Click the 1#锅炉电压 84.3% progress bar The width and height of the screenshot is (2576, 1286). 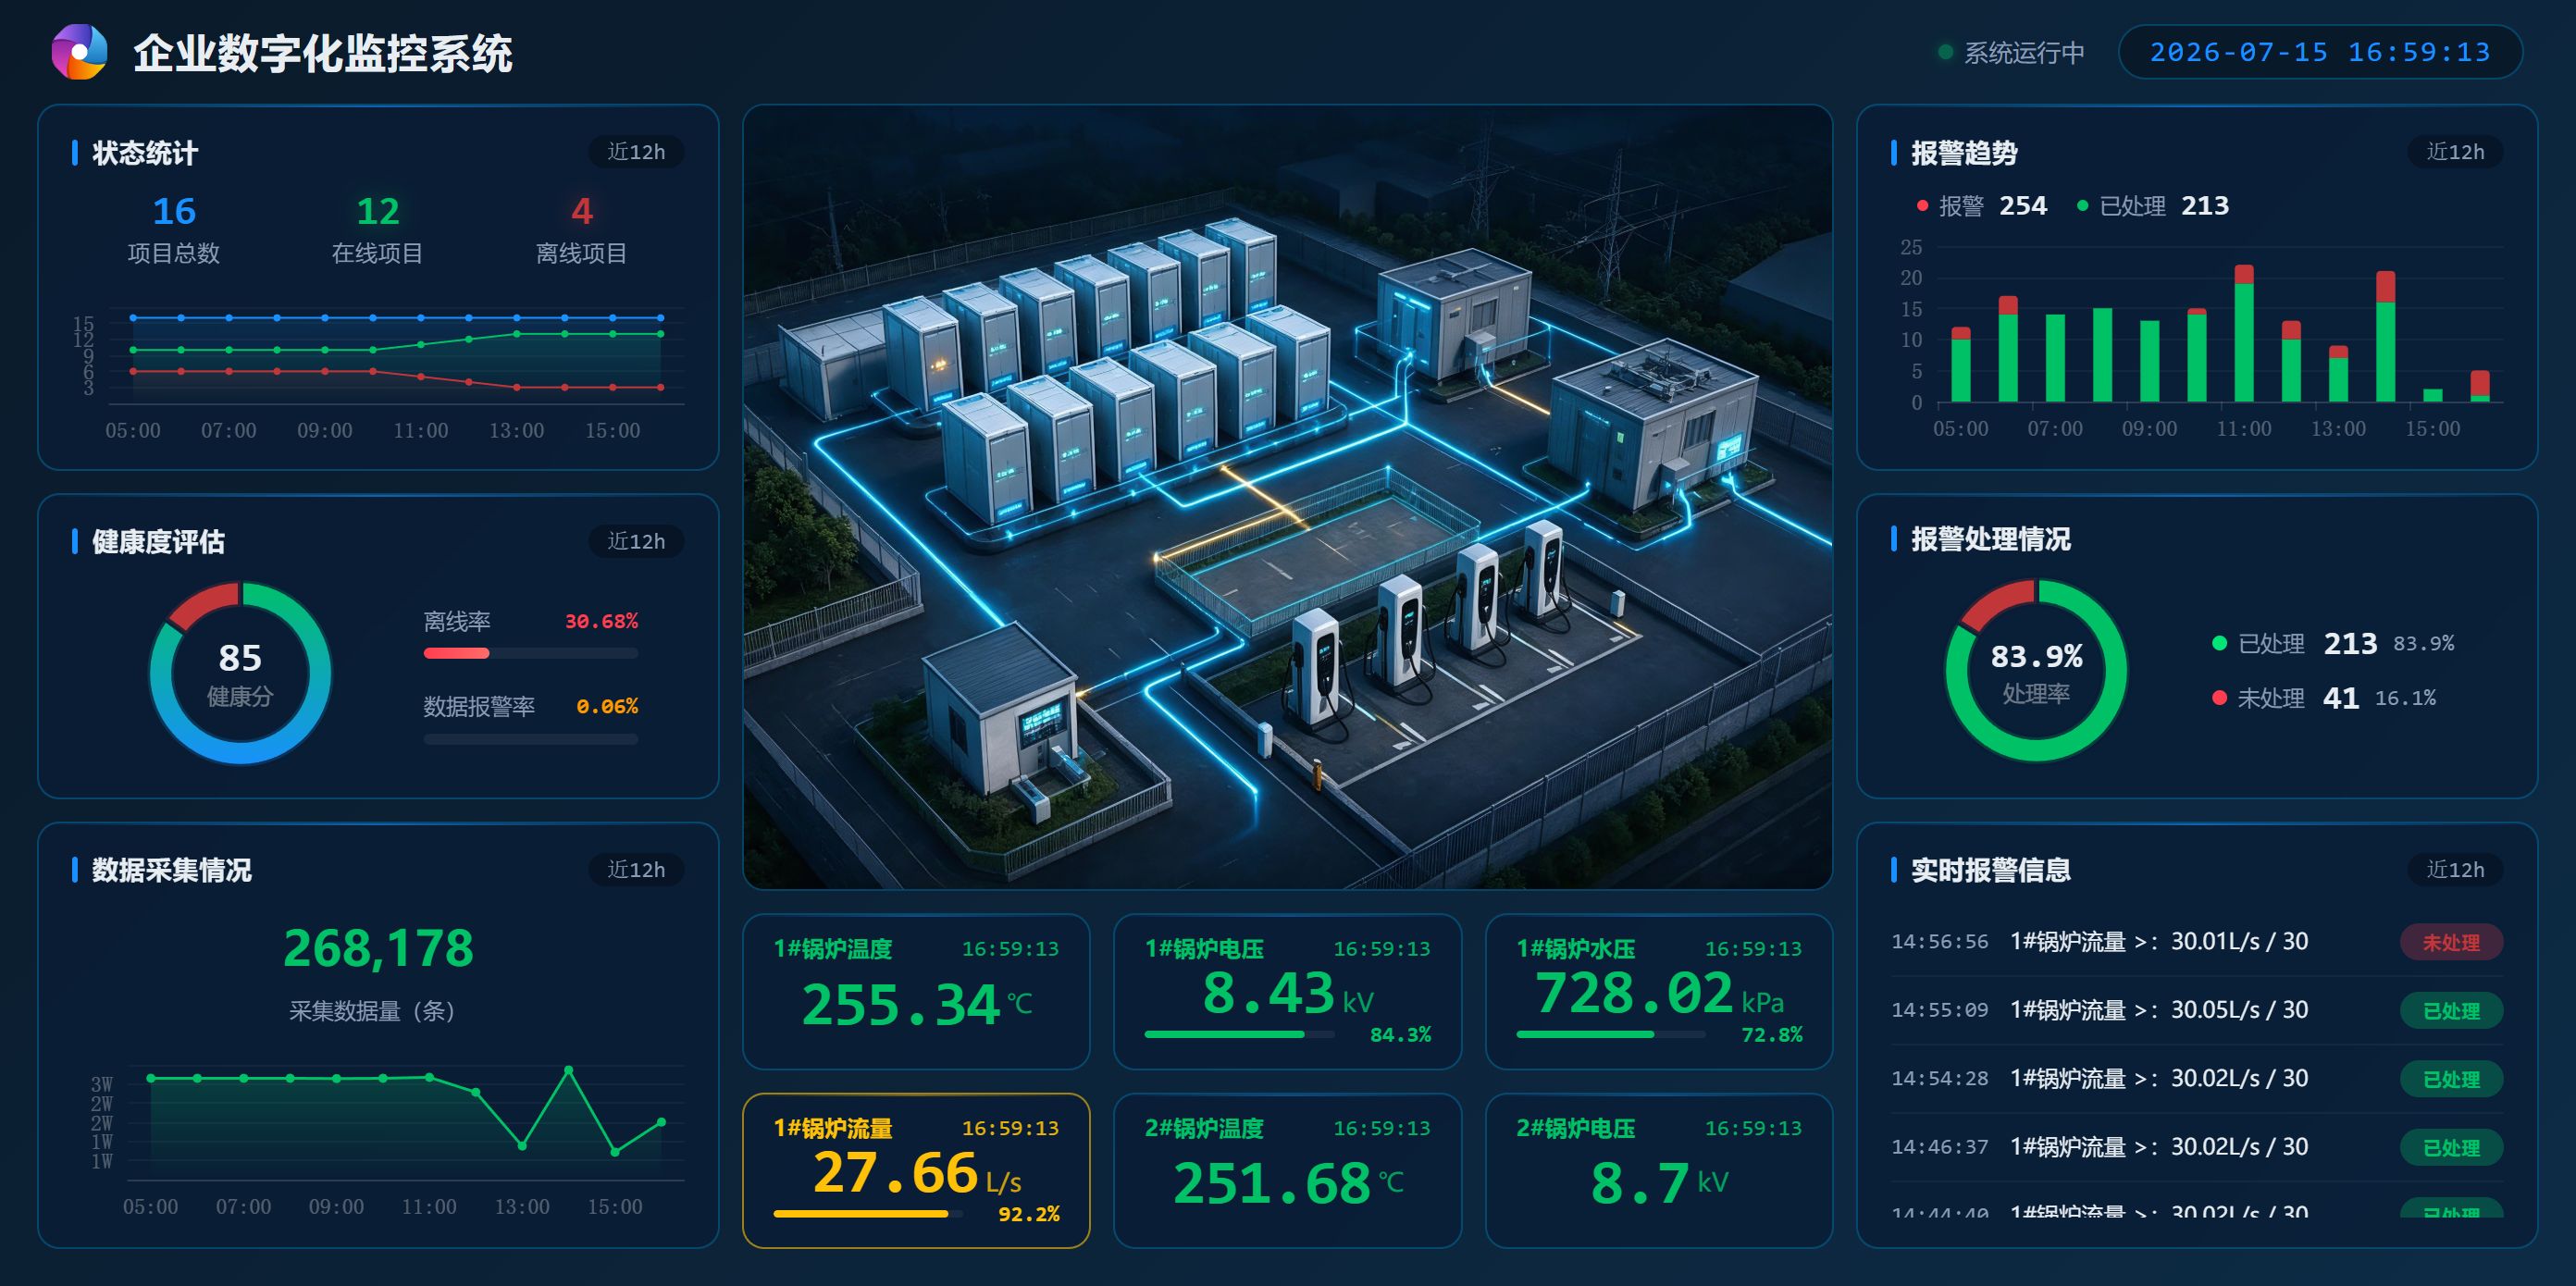1240,1034
